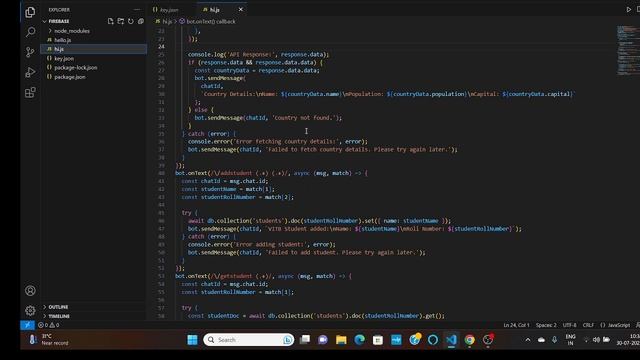
Task: Open the errors and warnings count in status bar
Action: click(49, 325)
